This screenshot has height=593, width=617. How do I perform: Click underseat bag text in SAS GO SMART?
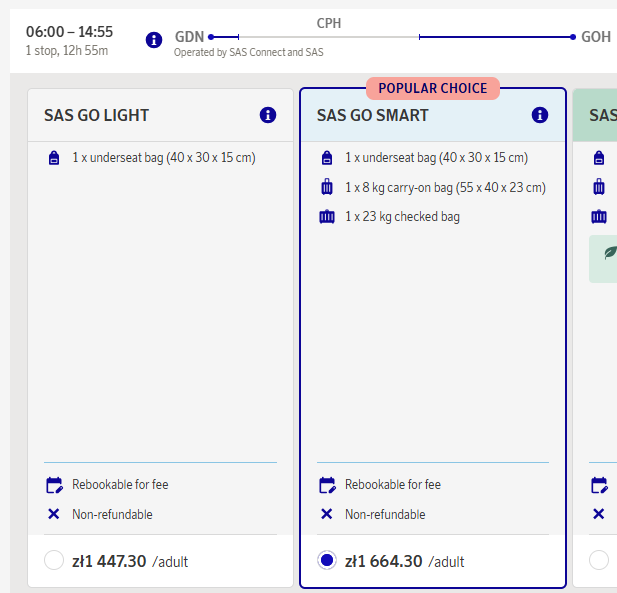[x=436, y=158]
